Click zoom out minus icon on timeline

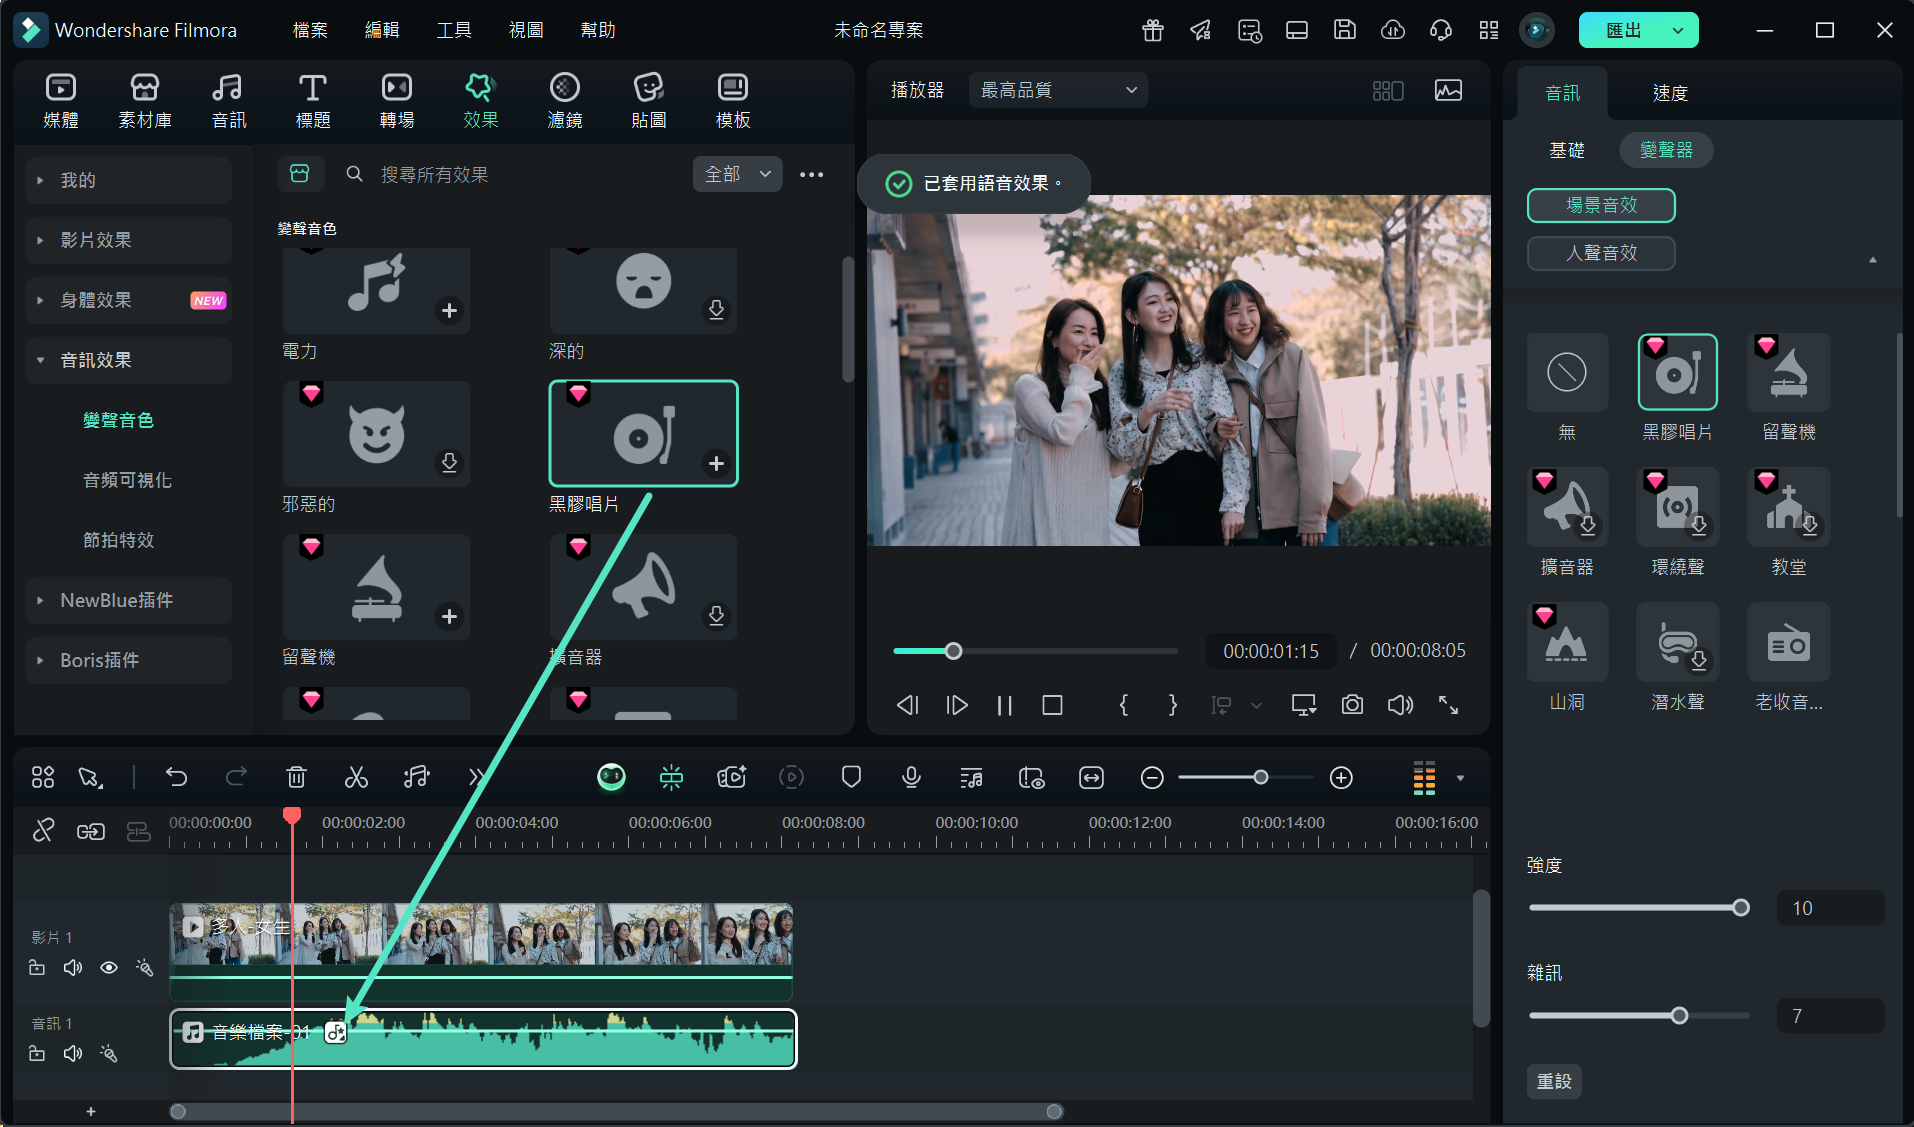click(1152, 777)
